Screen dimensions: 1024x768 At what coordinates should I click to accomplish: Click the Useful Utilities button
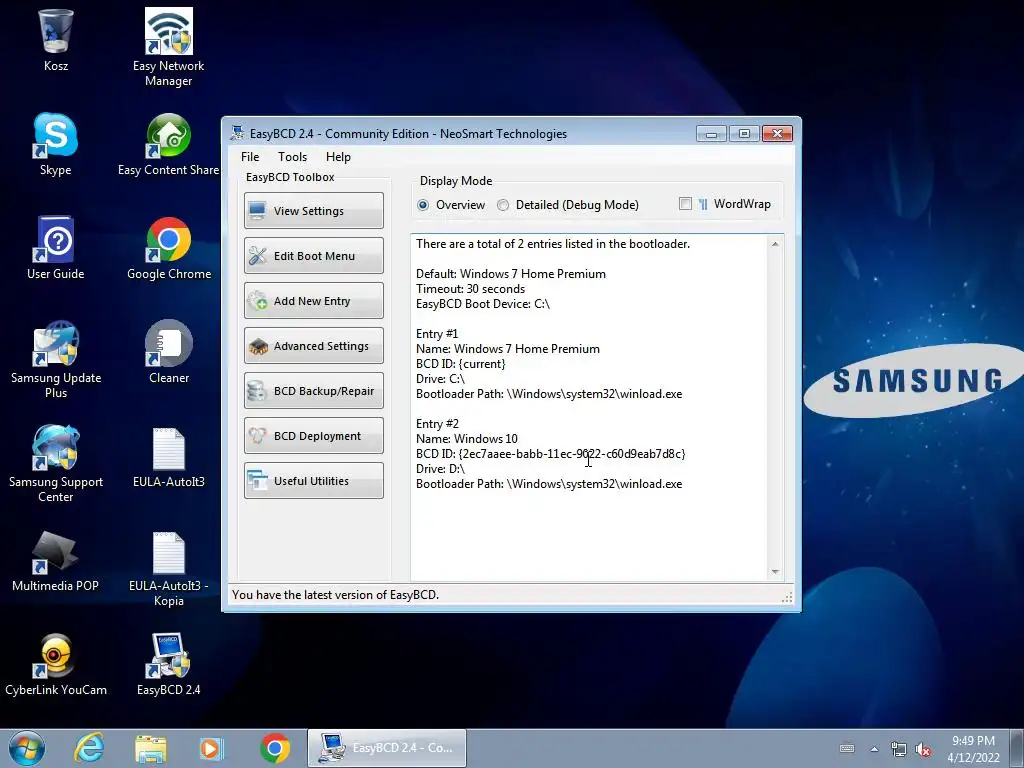314,481
